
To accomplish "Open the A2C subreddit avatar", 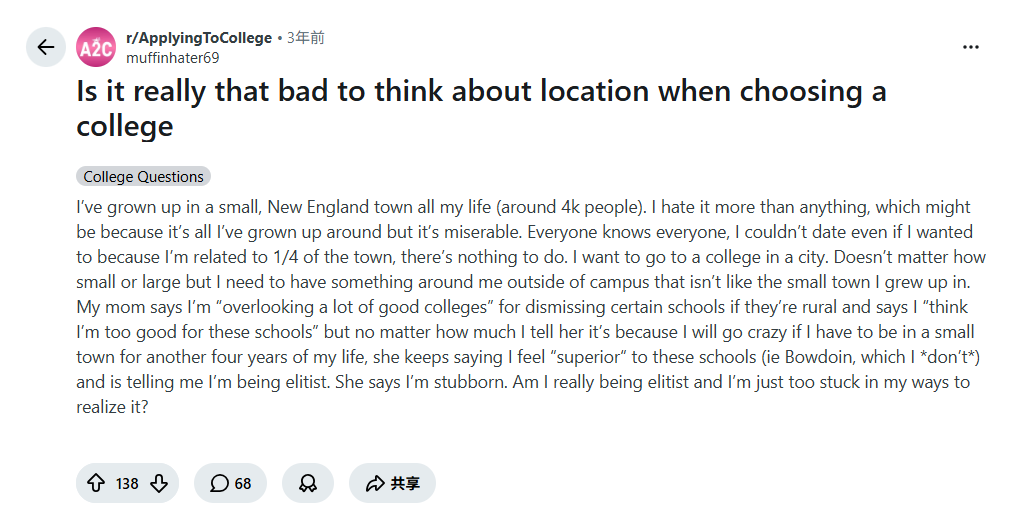I will point(96,47).
